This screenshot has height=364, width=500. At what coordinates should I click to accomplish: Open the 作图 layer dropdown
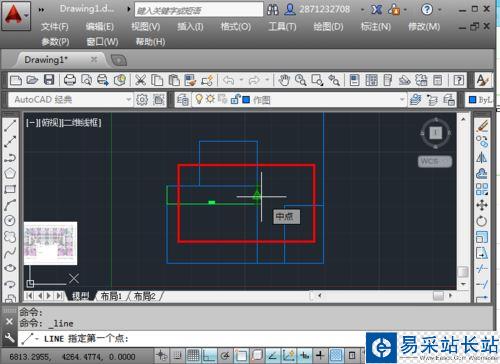(x=402, y=99)
